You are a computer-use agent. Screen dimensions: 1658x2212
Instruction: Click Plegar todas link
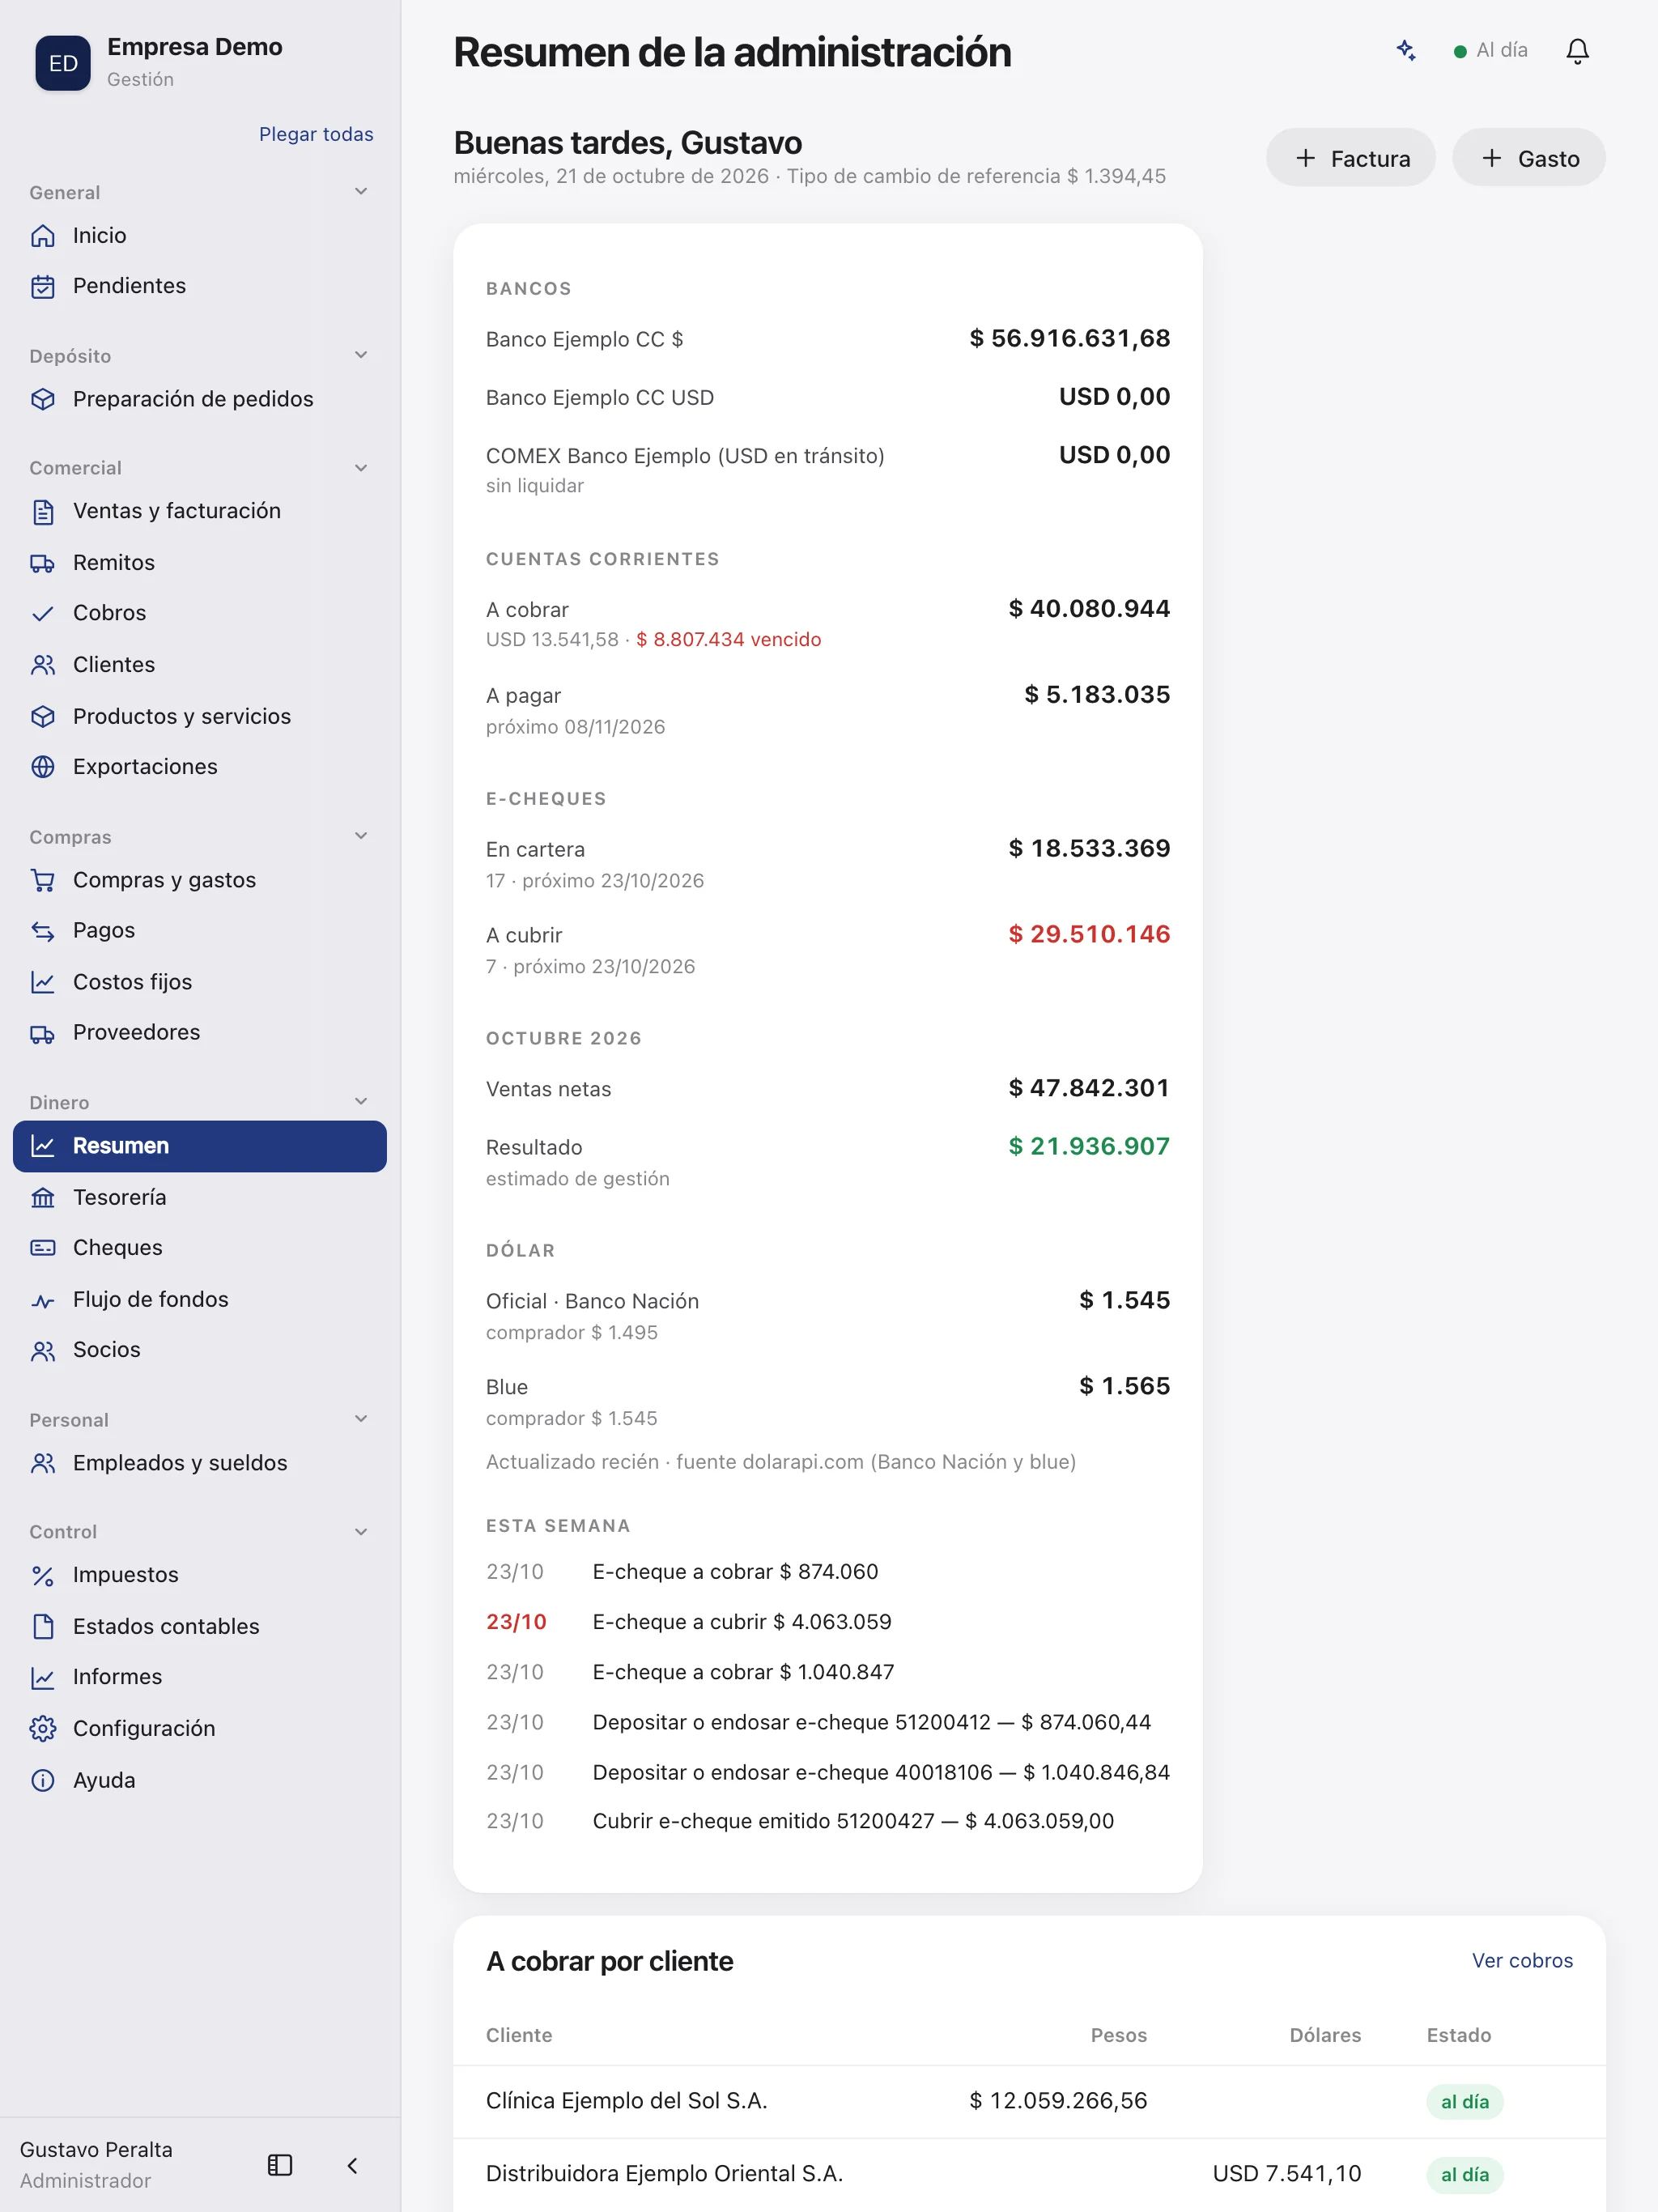tap(316, 134)
